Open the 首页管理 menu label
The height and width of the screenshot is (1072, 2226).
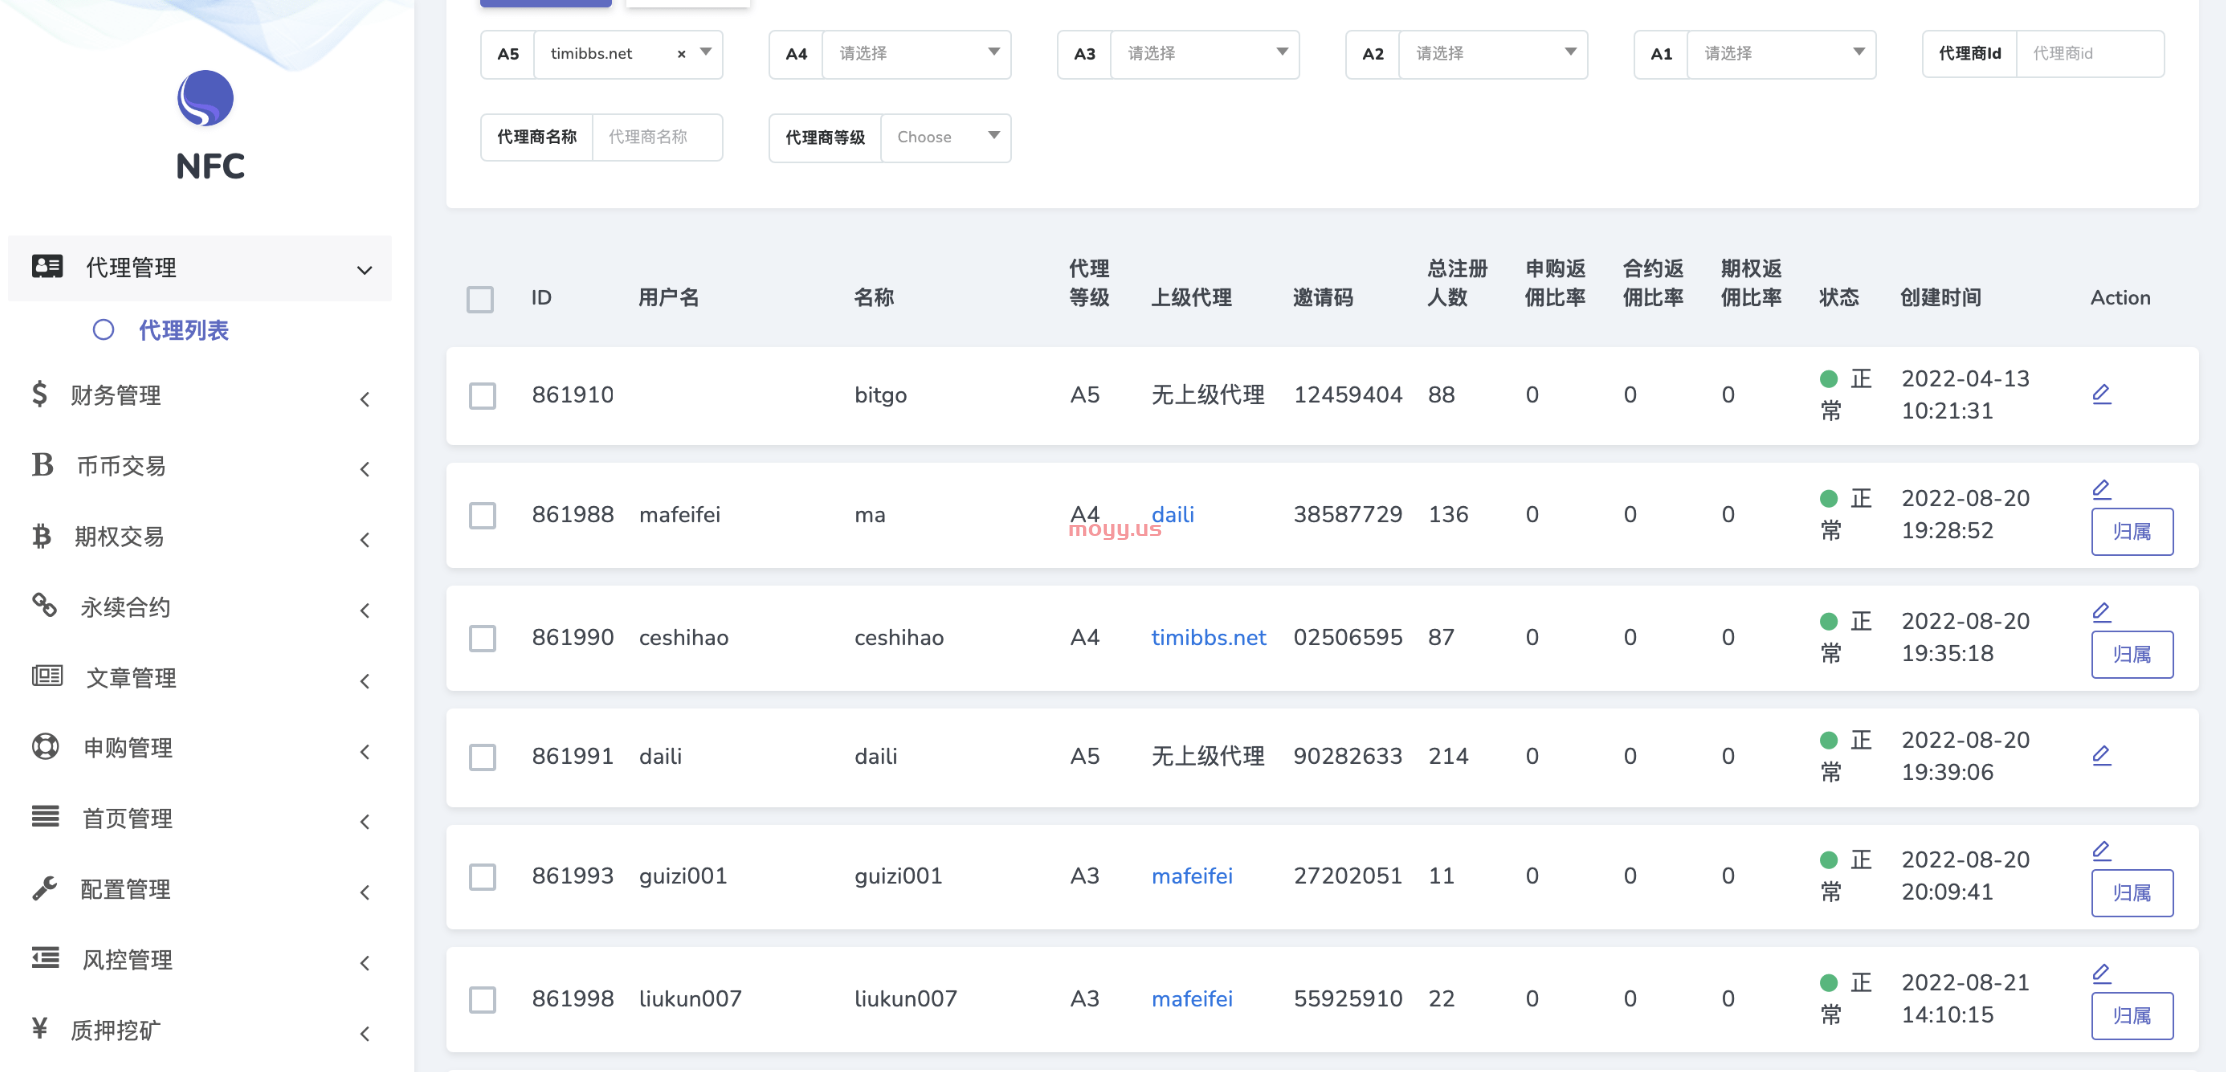[128, 819]
